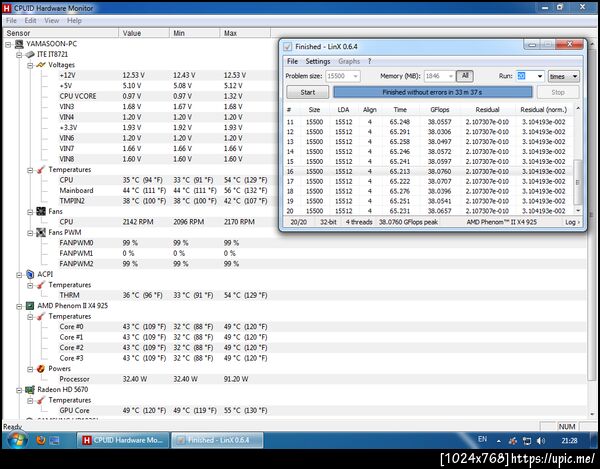This screenshot has height=469, width=600.
Task: Click the Fans PWM icon
Action: 41,232
